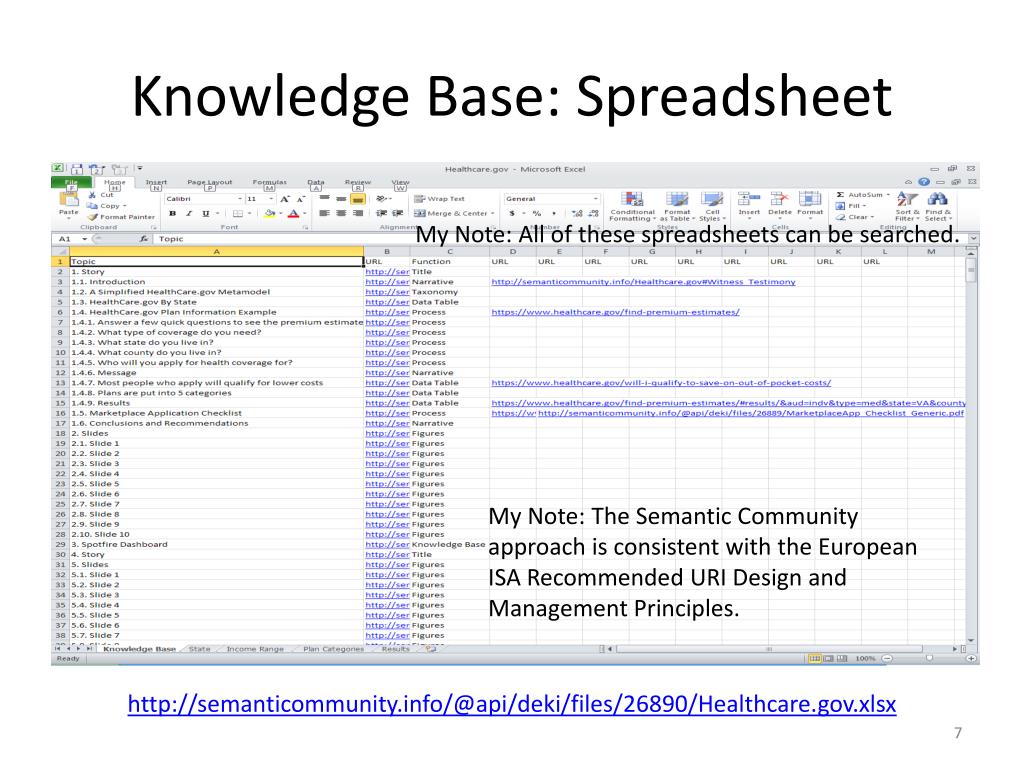
Task: Open the Witness_Testimony link in row 3
Action: [643, 282]
